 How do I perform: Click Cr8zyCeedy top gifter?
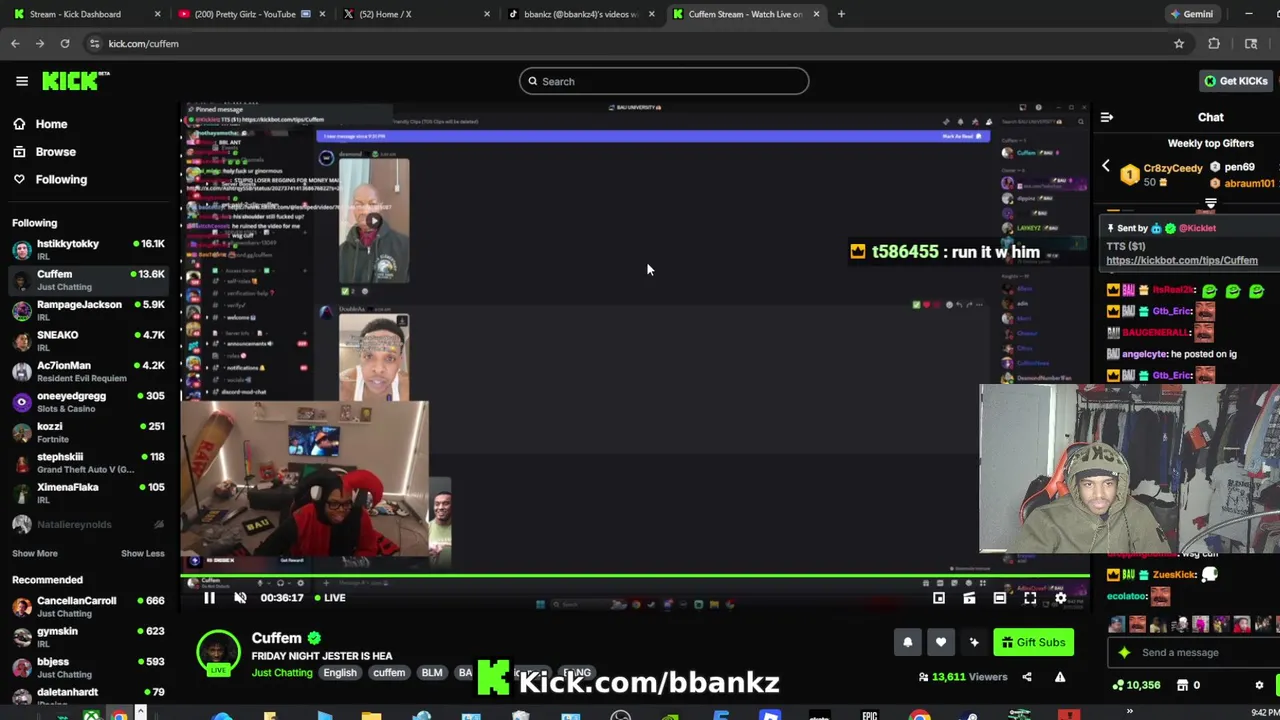[1160, 175]
